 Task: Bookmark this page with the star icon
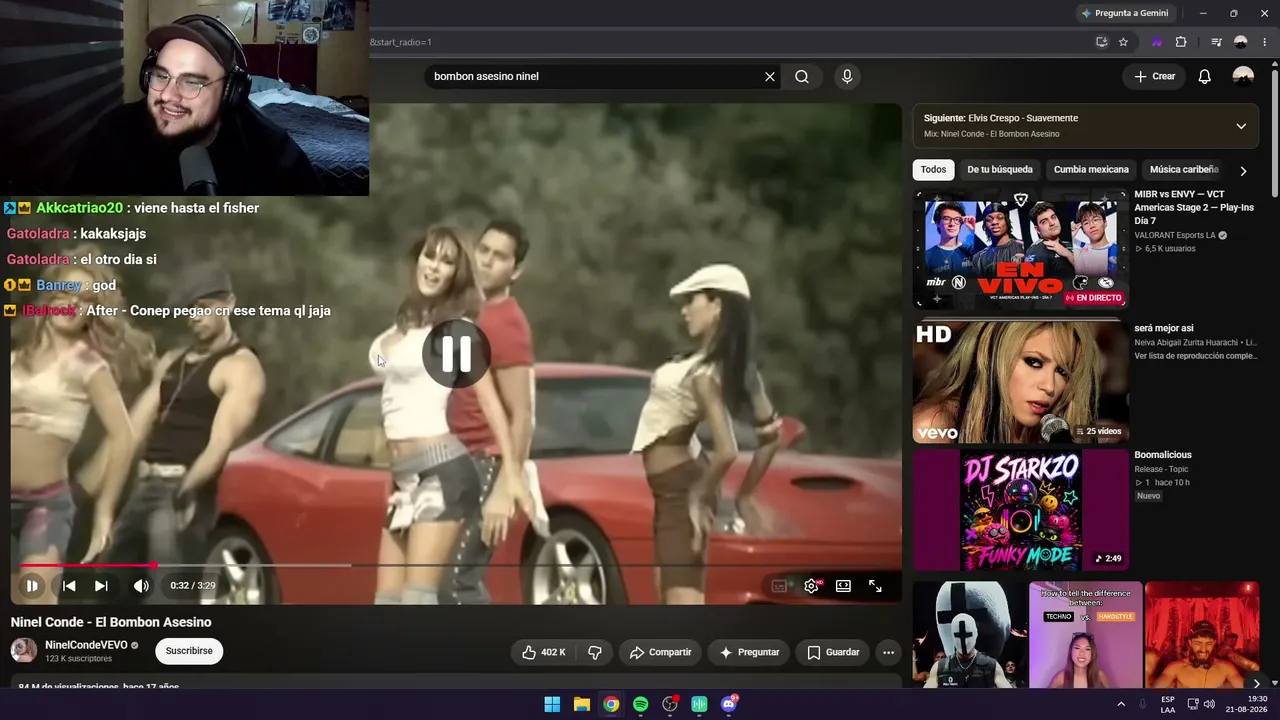coord(1123,42)
